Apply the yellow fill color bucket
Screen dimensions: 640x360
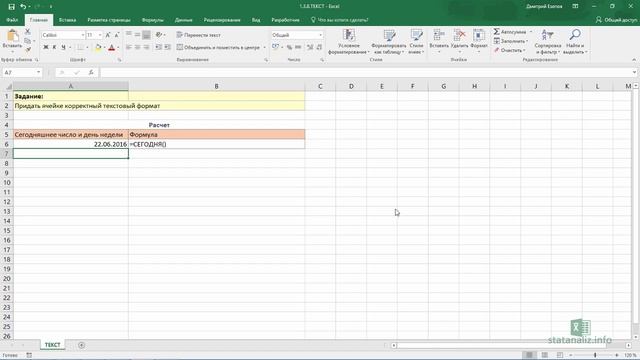98,47
